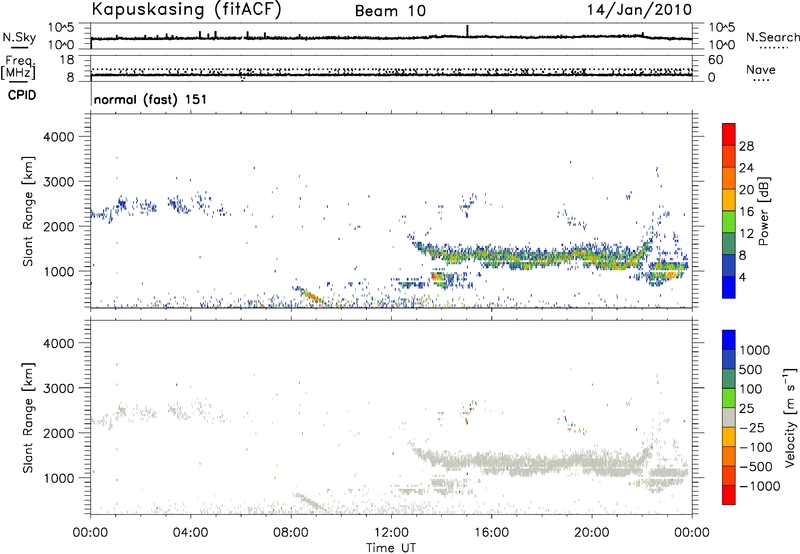Select the gray -25 to 25 velocity segment
800x554 pixels.
[x=729, y=418]
